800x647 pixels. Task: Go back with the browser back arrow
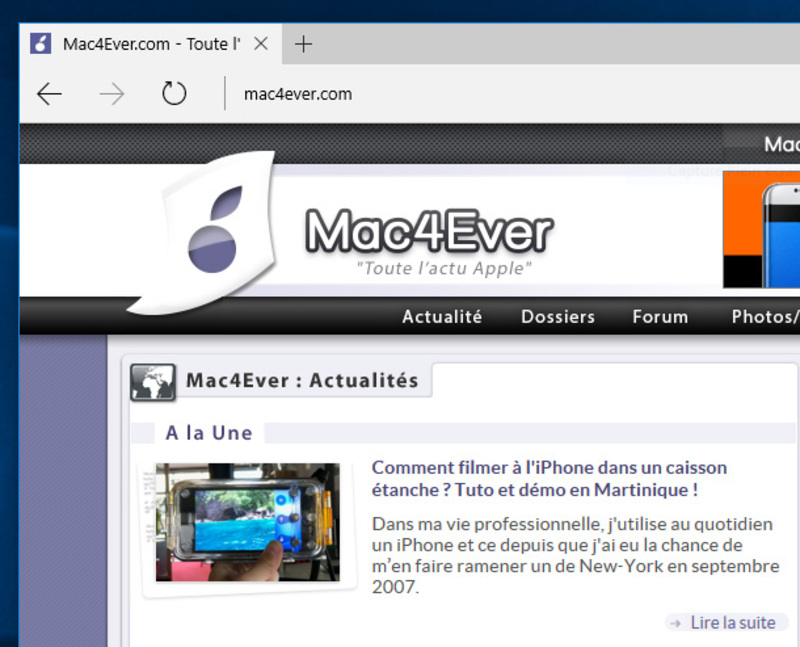49,94
